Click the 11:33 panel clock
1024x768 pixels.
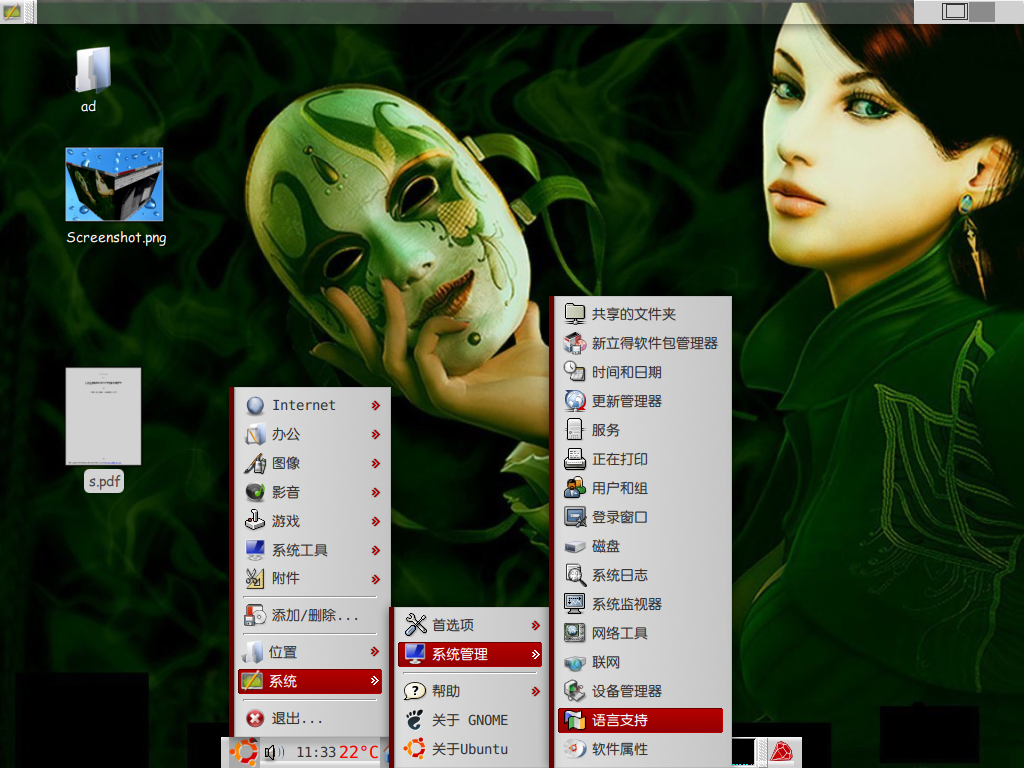(x=316, y=752)
